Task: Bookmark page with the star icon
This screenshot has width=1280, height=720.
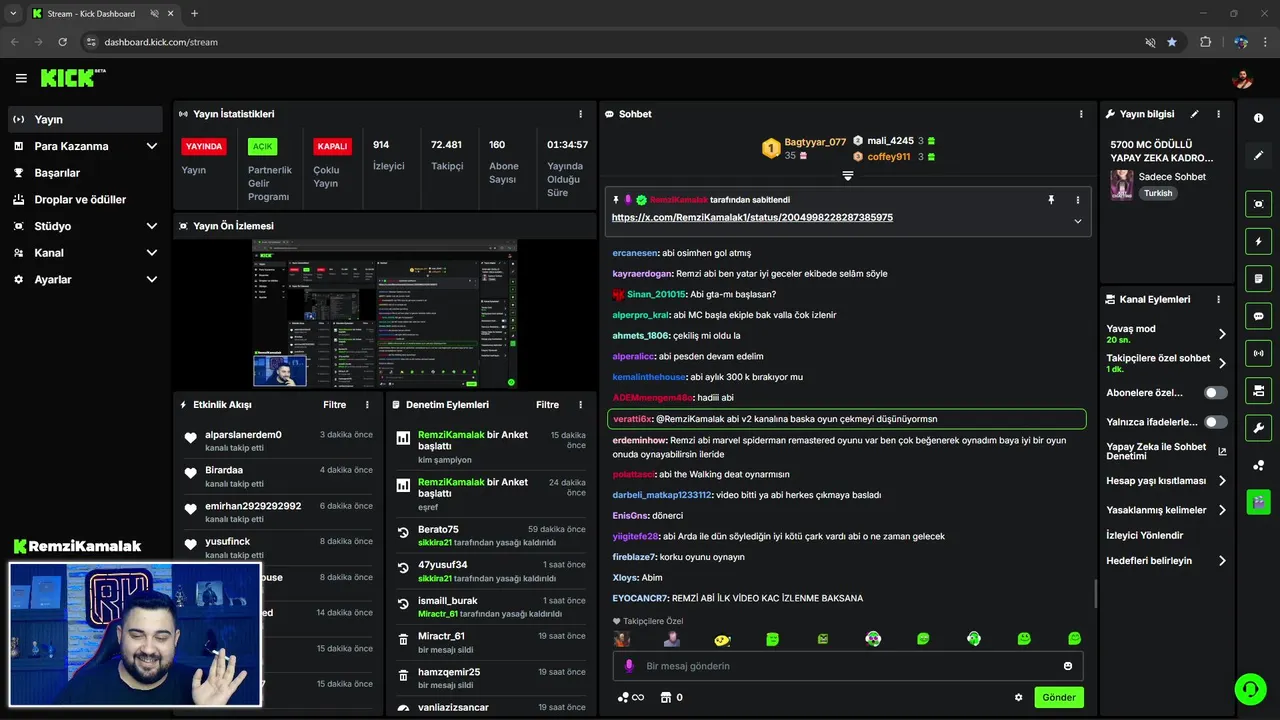Action: [1172, 42]
